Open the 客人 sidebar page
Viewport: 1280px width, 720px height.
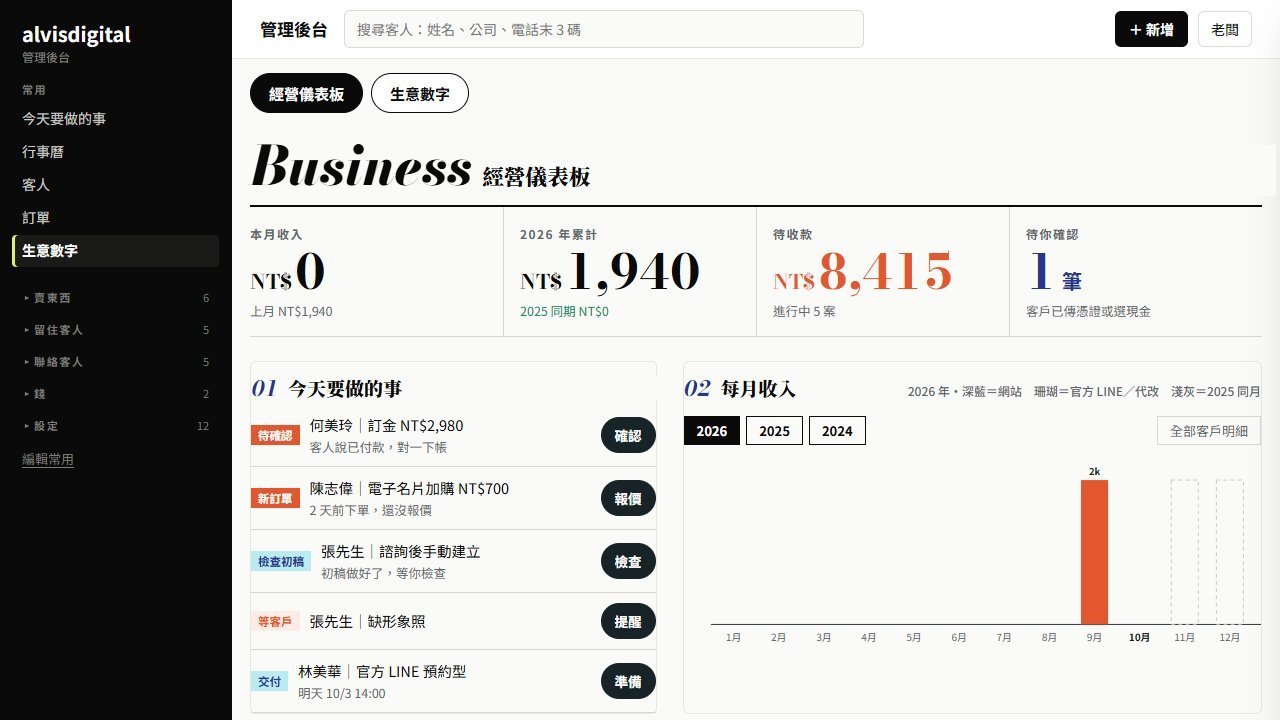pyautogui.click(x=115, y=185)
